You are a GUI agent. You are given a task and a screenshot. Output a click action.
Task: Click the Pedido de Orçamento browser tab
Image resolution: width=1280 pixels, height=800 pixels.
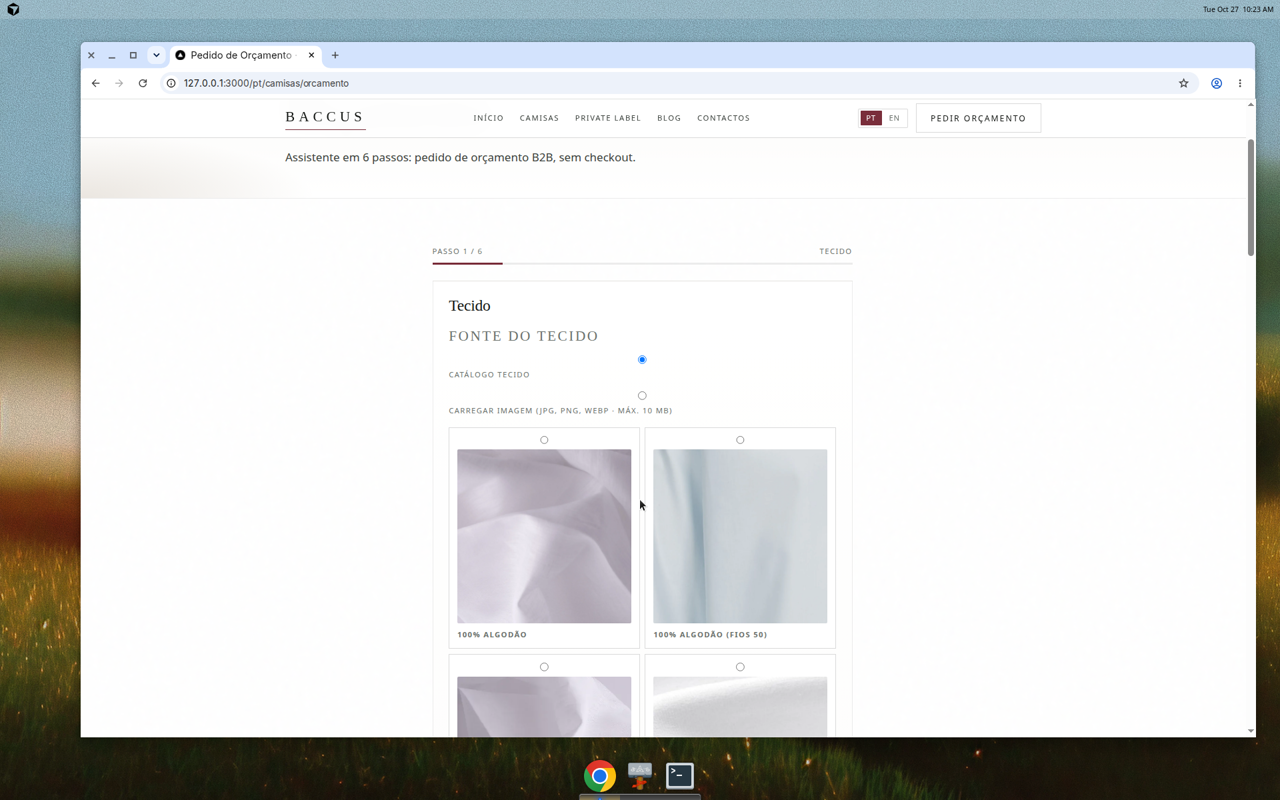pyautogui.click(x=245, y=55)
